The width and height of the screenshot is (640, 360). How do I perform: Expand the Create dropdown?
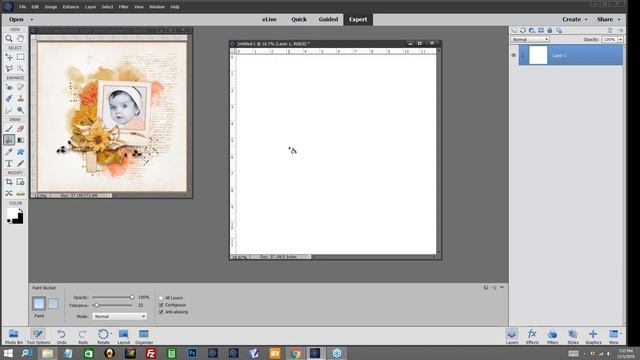tap(574, 19)
